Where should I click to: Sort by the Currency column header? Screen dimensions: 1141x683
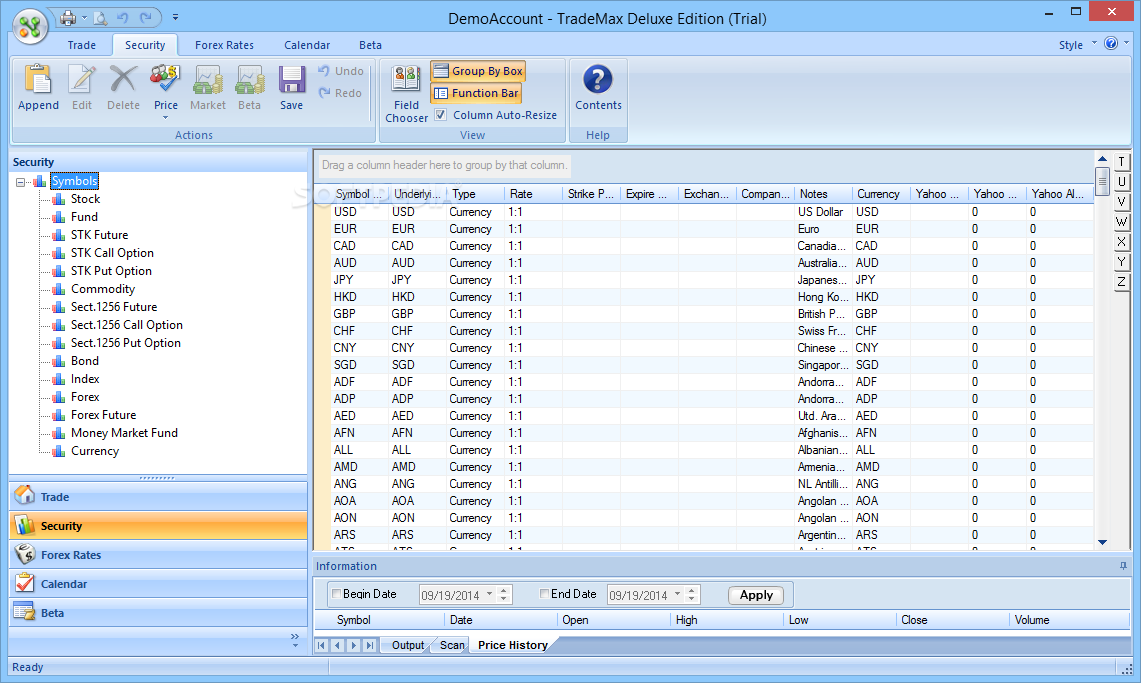click(880, 194)
